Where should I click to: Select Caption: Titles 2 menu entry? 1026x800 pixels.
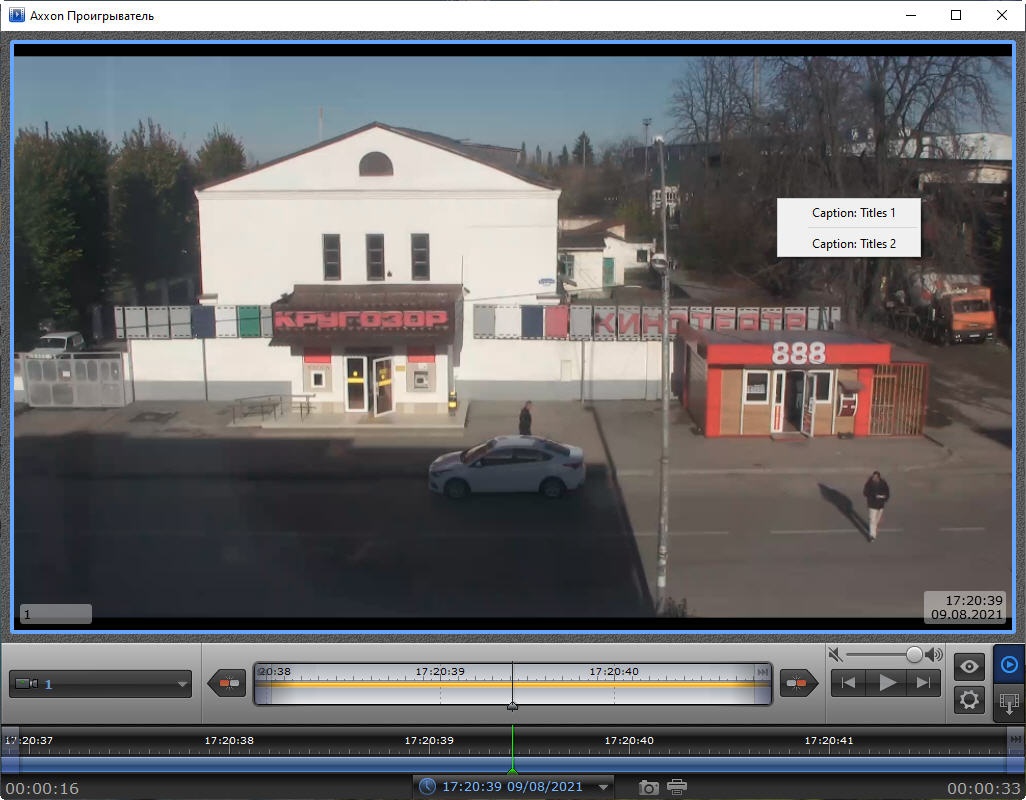(853, 244)
